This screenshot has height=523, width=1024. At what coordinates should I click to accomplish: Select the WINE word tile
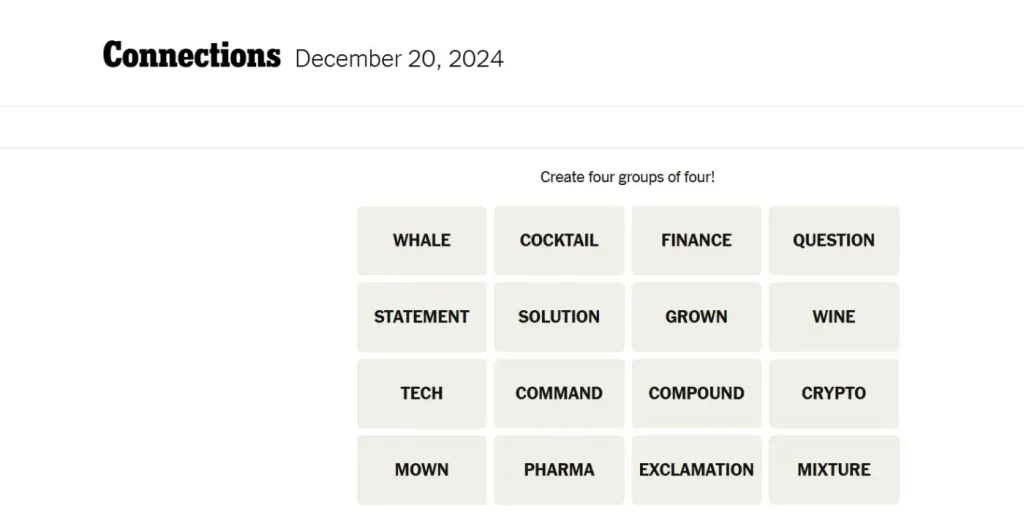coord(833,317)
